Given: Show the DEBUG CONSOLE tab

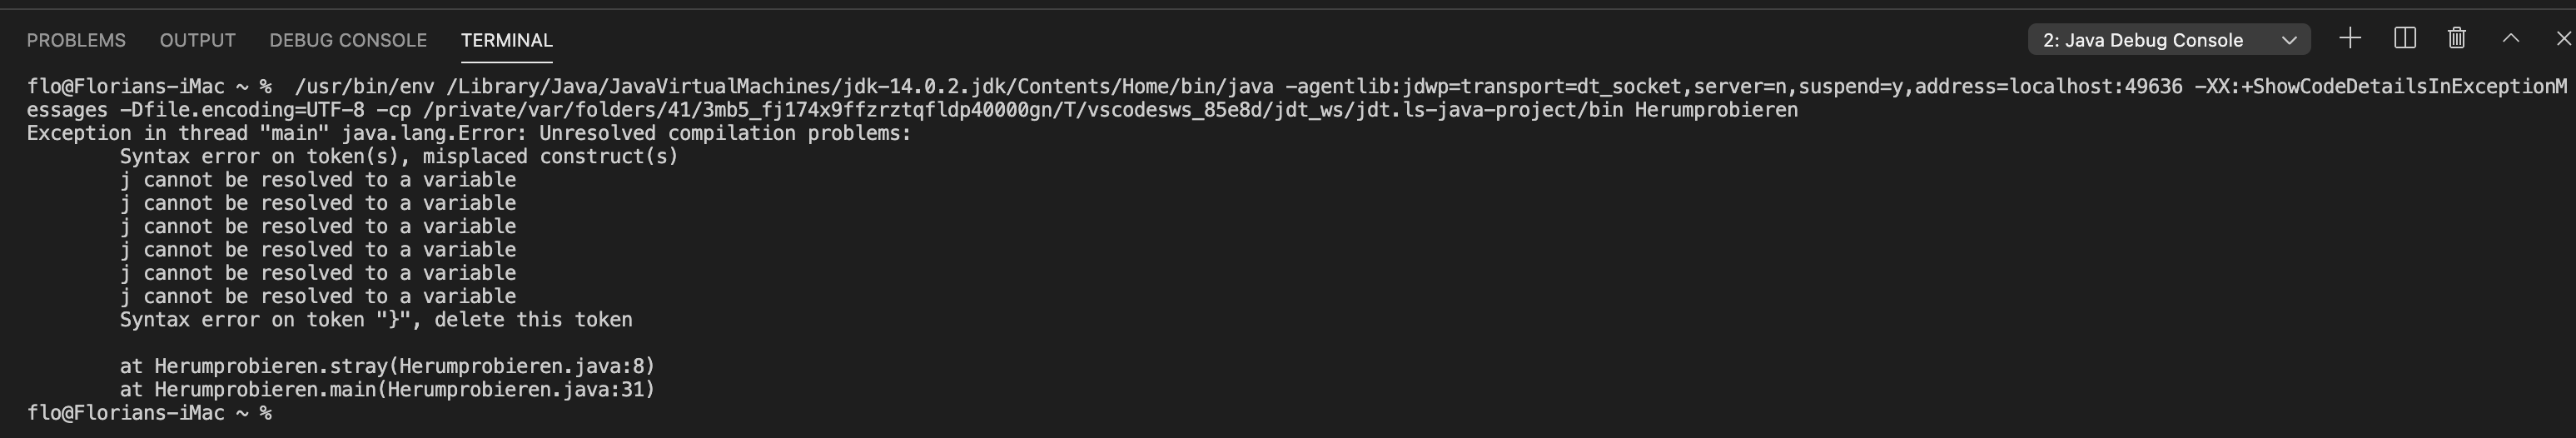Looking at the screenshot, I should click(x=348, y=40).
